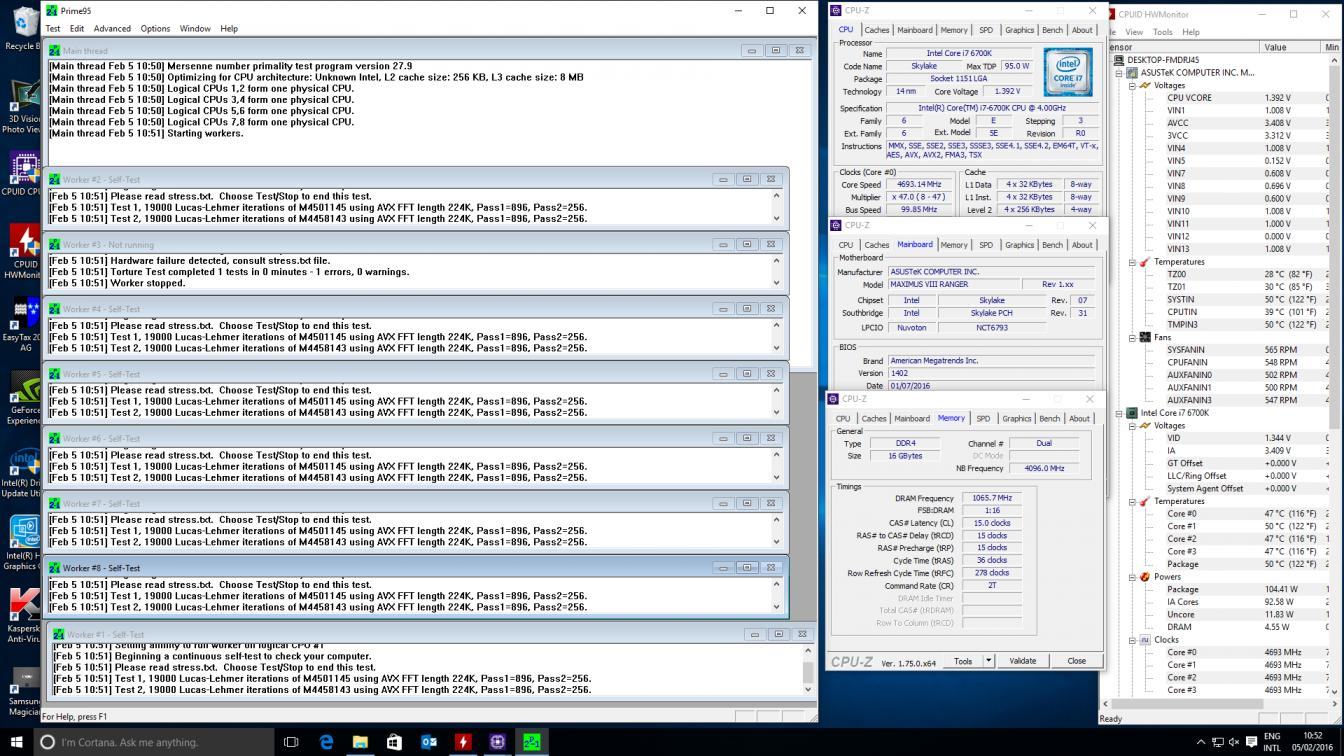Open the Windows Store taskbar icon
This screenshot has height=756, width=1344.
click(394, 742)
